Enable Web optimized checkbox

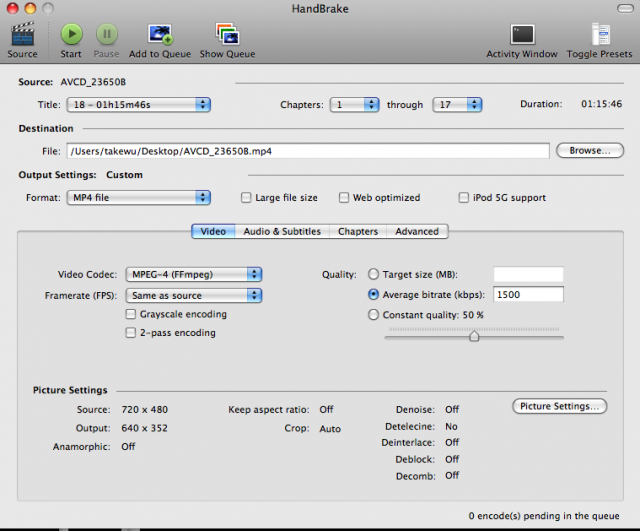click(344, 198)
